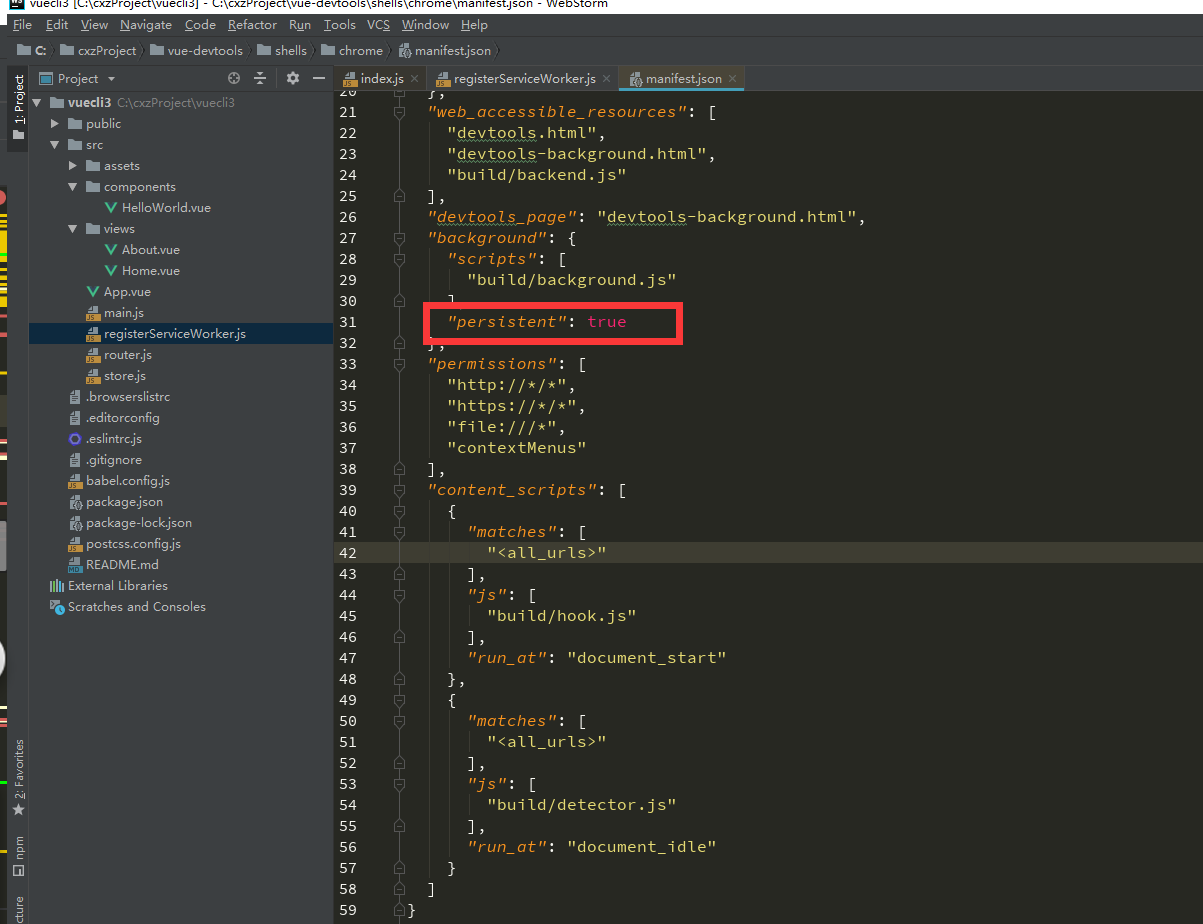The image size is (1203, 924).
Task: Expand the assets folder arrow
Action: pyautogui.click(x=73, y=166)
